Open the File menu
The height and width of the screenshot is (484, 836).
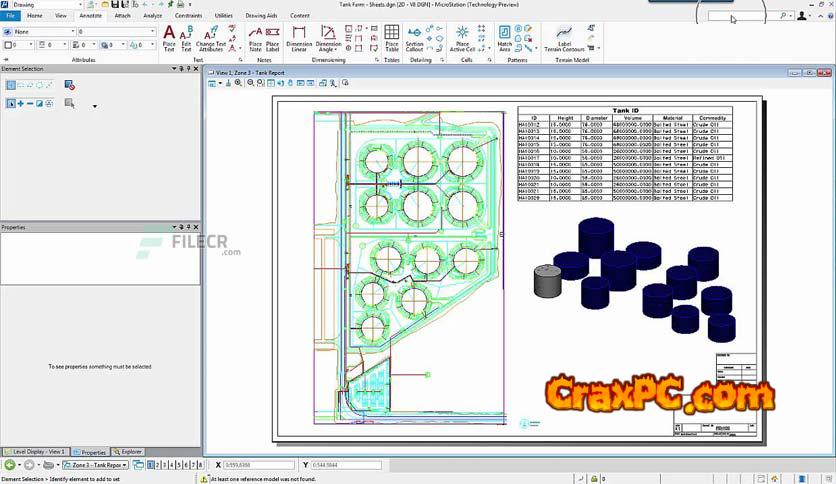10,16
